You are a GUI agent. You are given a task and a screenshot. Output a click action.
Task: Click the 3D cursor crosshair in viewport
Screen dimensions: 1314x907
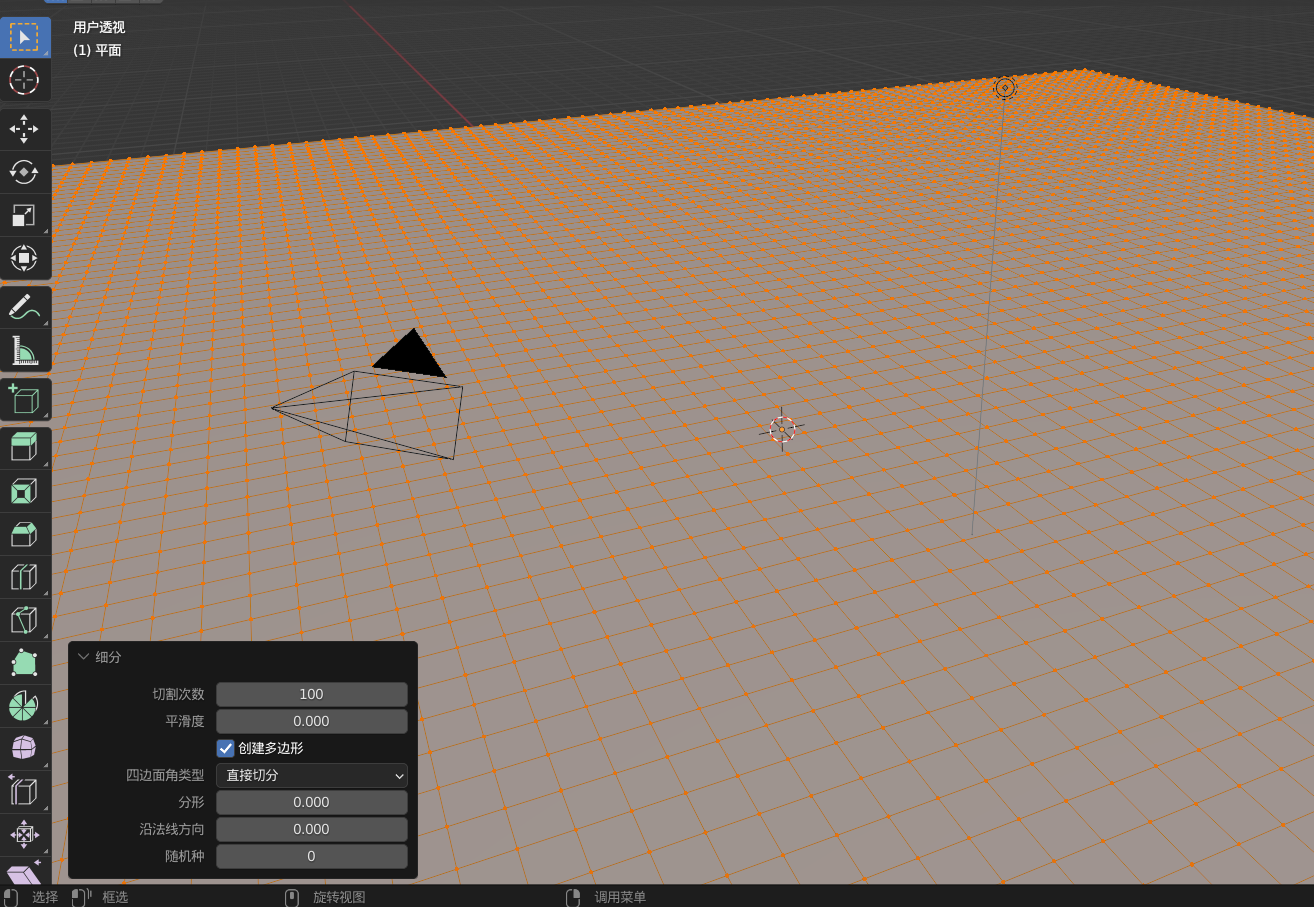pos(782,430)
